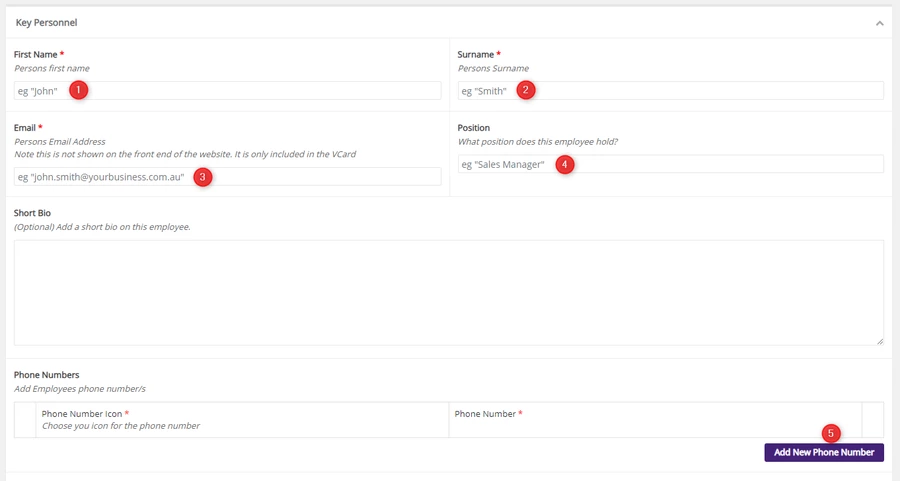Click the 'Persons Surname' hint text

pos(493,68)
